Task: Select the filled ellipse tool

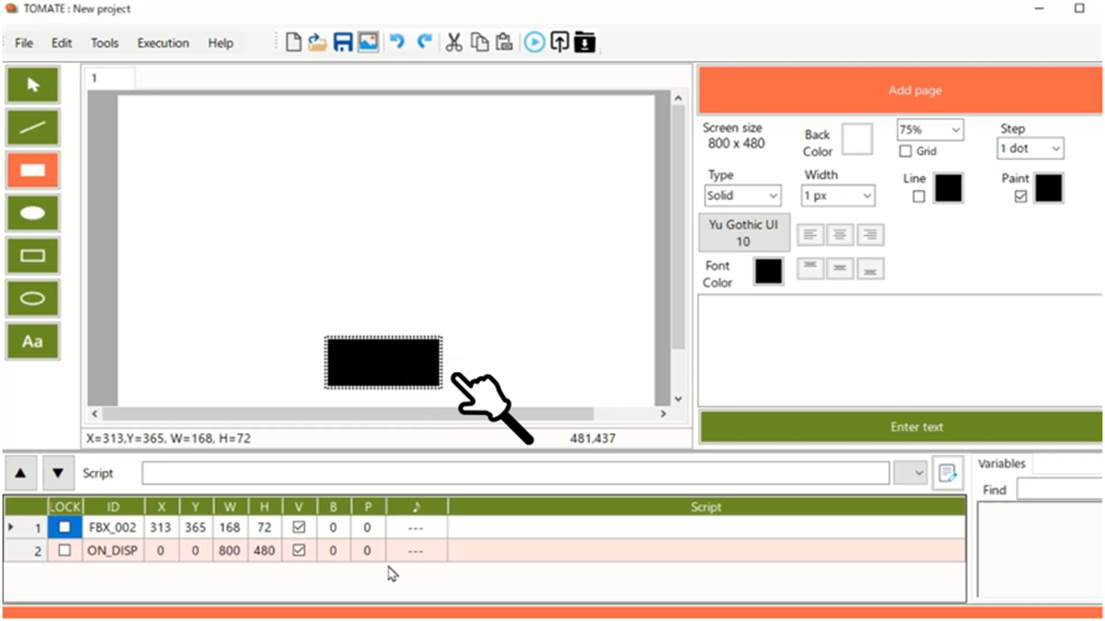Action: point(32,213)
